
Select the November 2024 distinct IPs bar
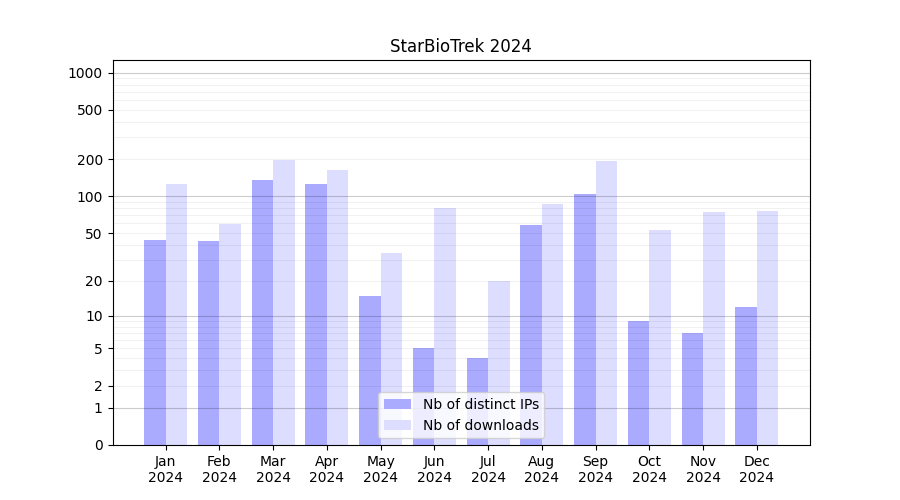pos(692,388)
